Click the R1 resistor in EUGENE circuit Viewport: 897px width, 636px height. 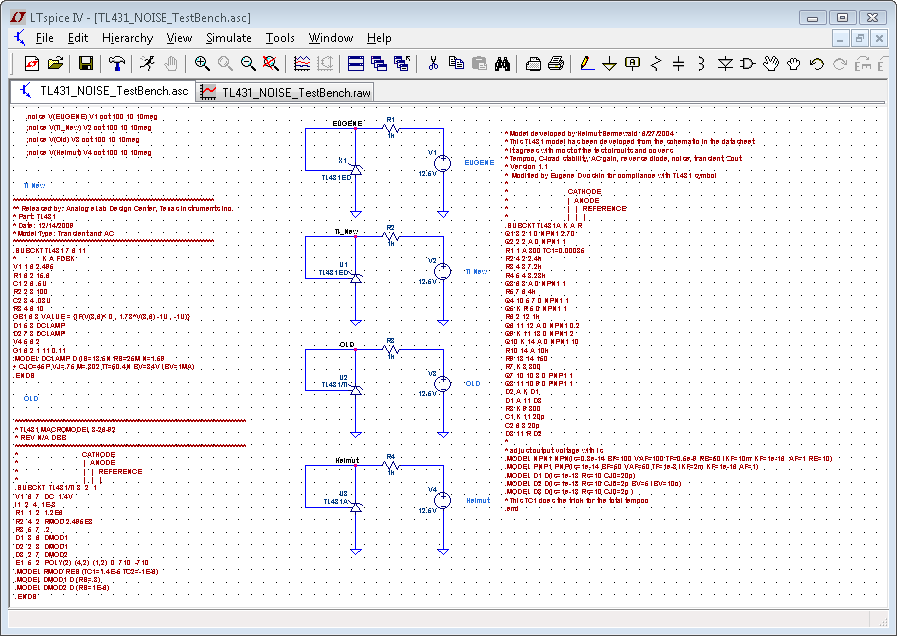point(391,128)
